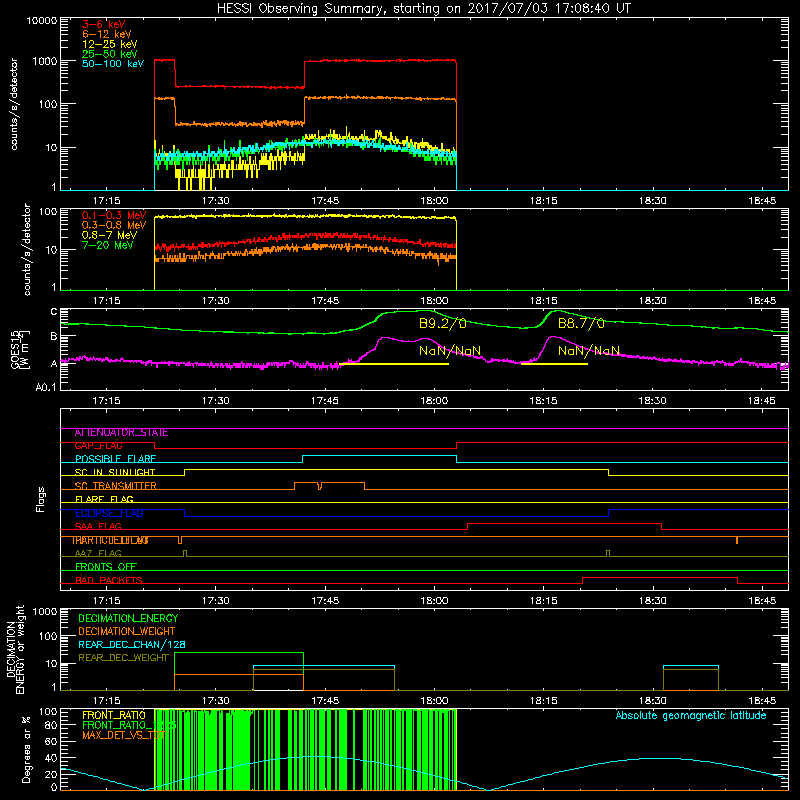The width and height of the screenshot is (800, 800).
Task: Click the 0.8-7 MeV legend label
Action: 110,235
